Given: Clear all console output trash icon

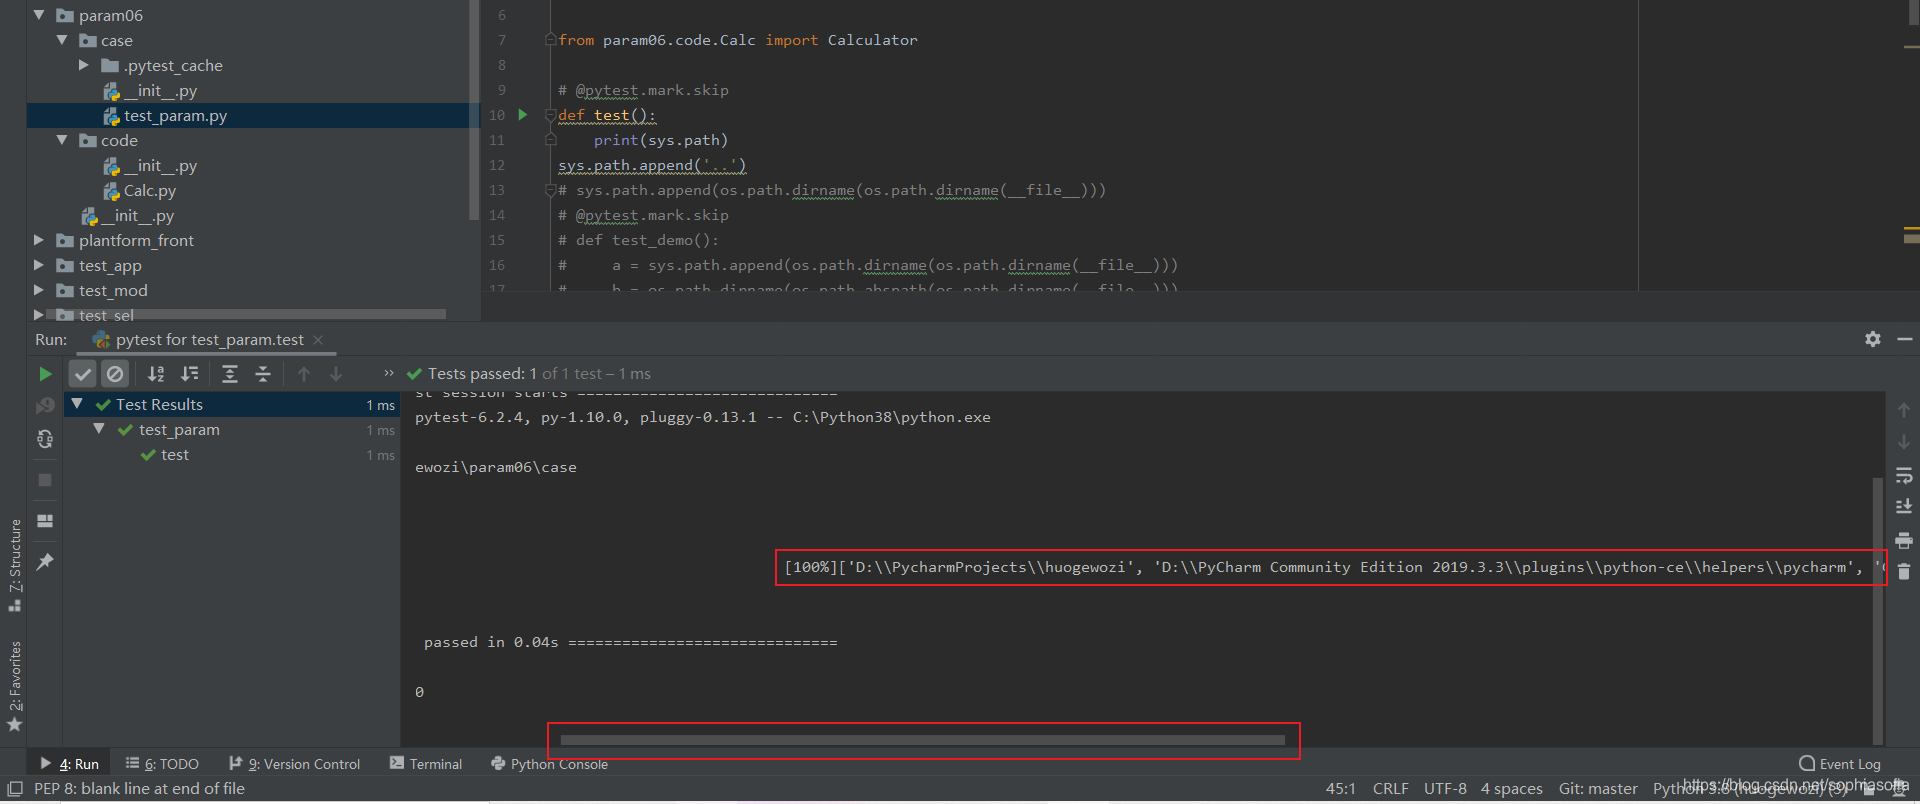Looking at the screenshot, I should coord(1904,572).
